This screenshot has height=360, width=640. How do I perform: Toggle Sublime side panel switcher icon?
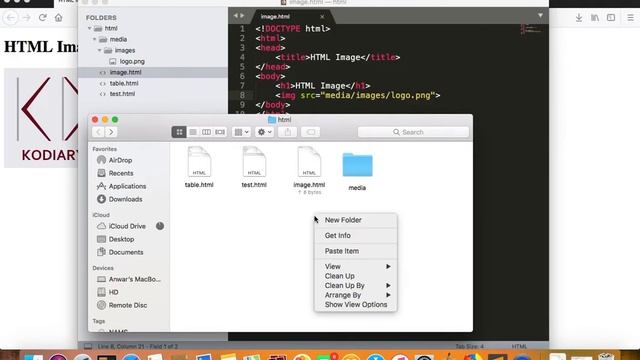pyautogui.click(x=88, y=347)
